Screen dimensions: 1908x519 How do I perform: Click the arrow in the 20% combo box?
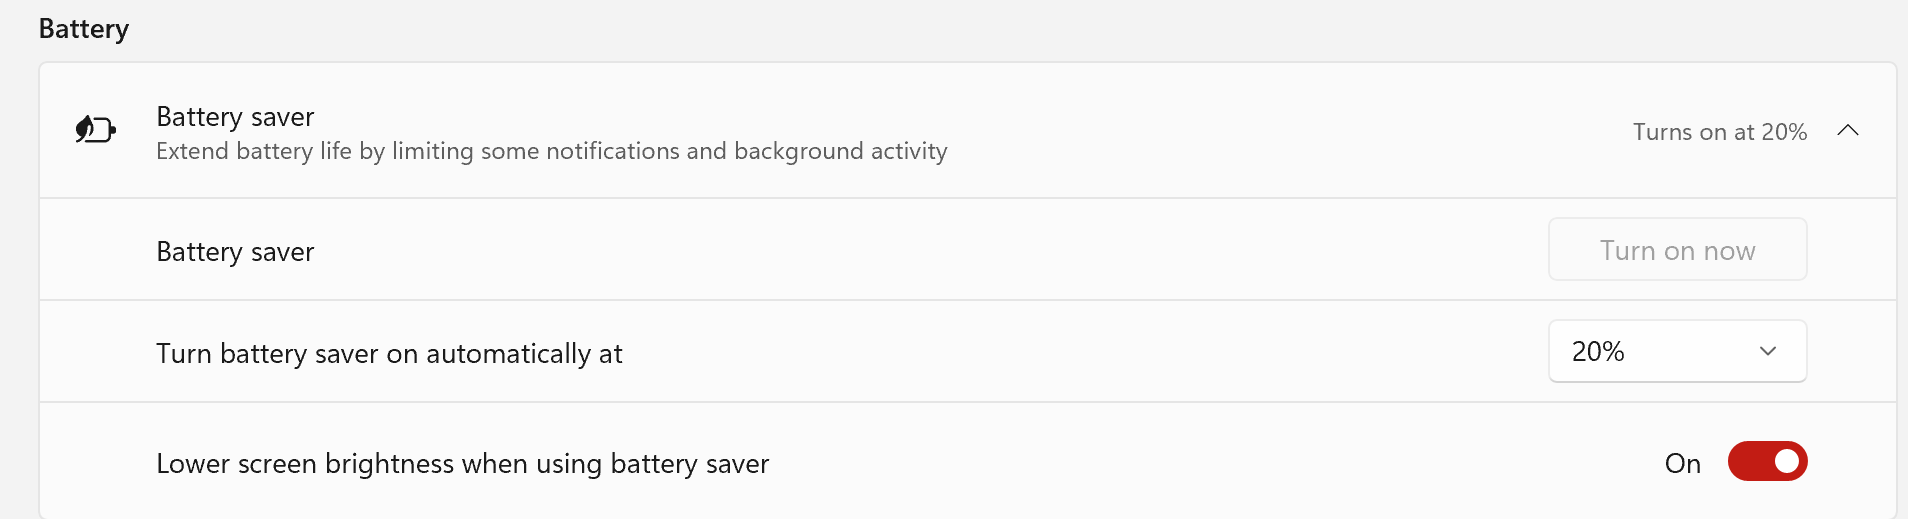click(x=1768, y=351)
